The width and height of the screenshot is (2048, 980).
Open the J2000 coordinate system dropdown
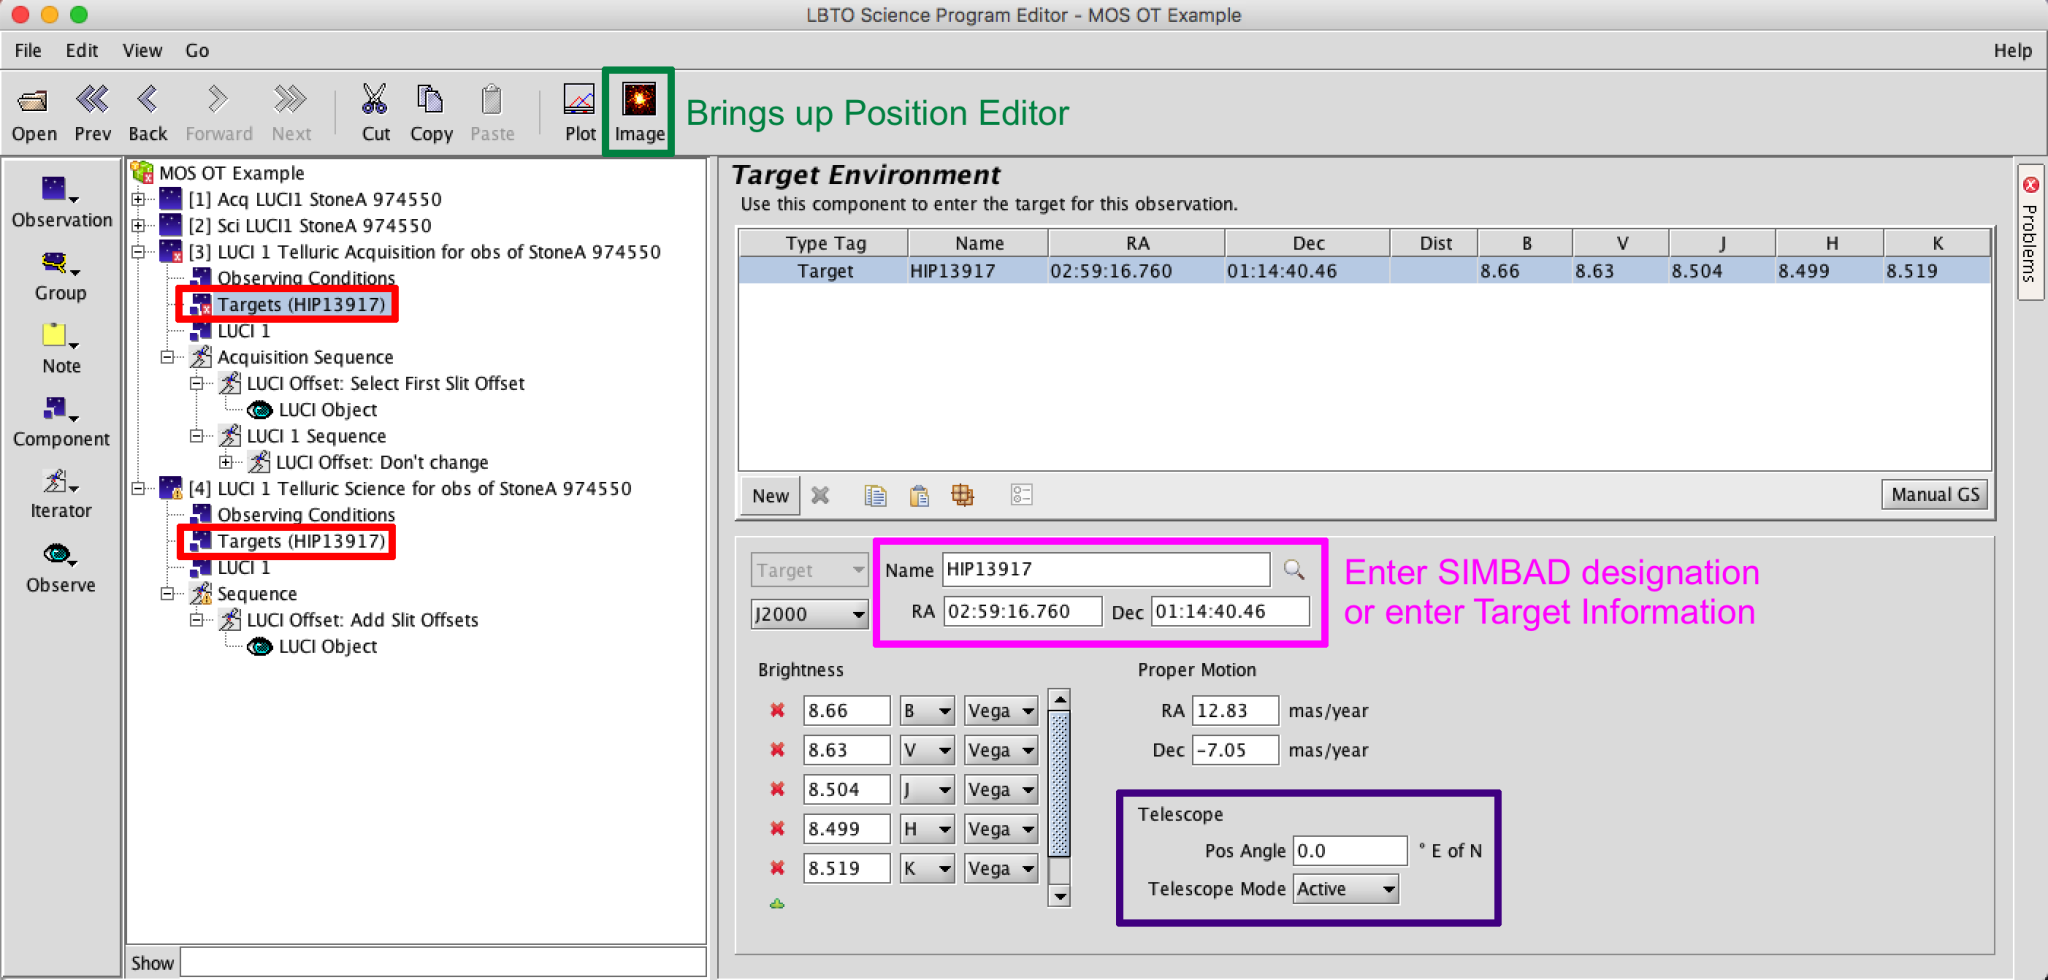coord(809,614)
